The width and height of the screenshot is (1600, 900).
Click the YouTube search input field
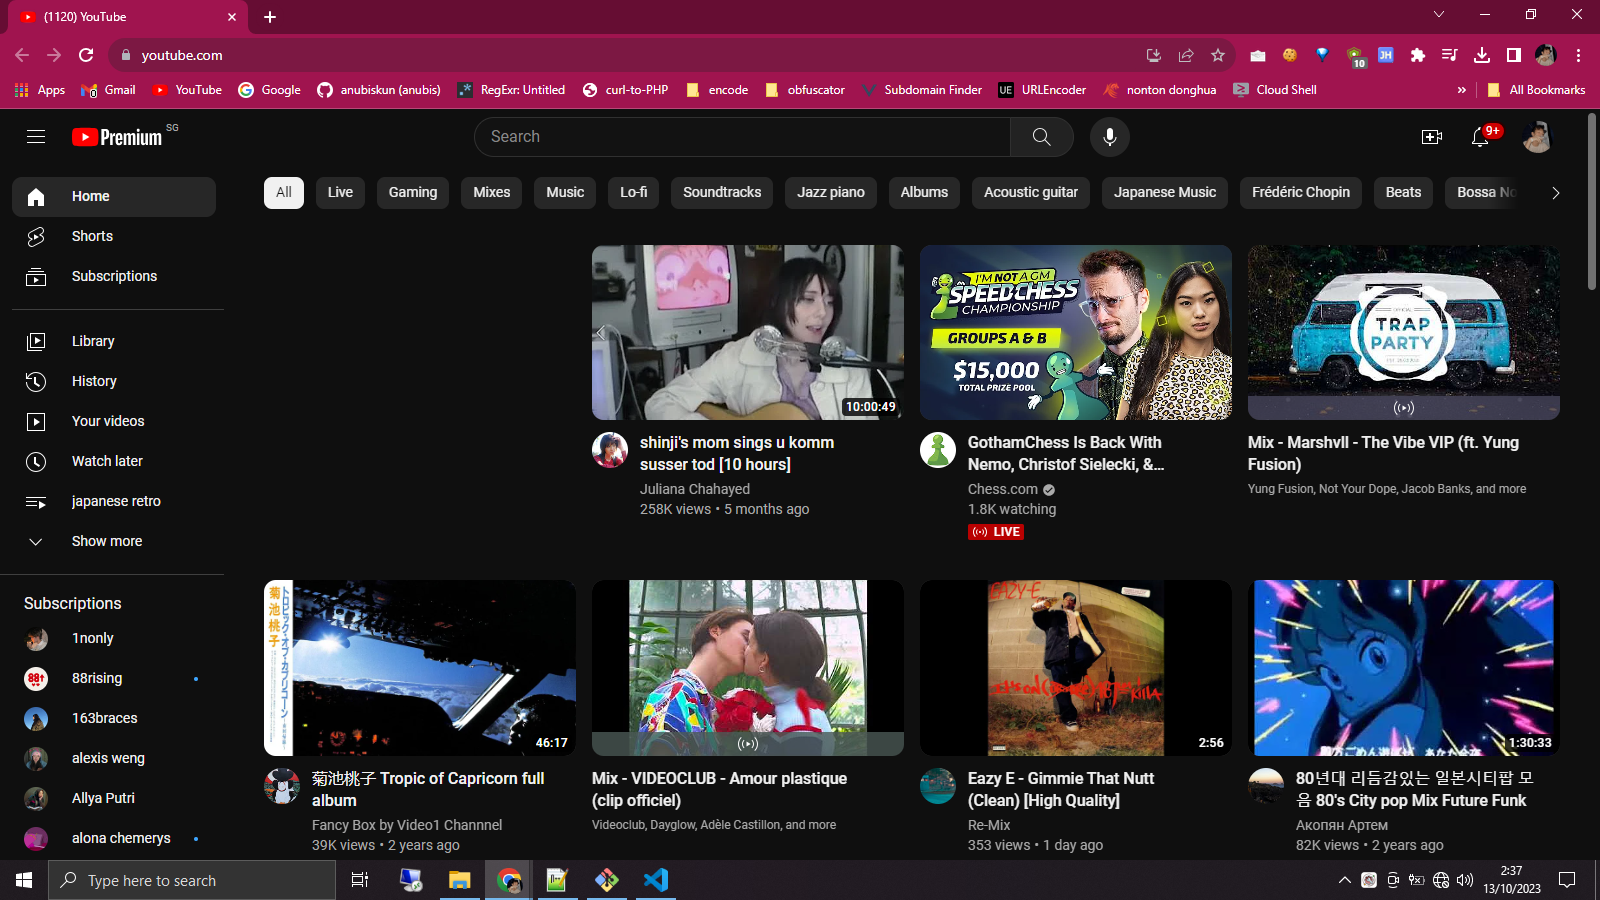tap(742, 137)
